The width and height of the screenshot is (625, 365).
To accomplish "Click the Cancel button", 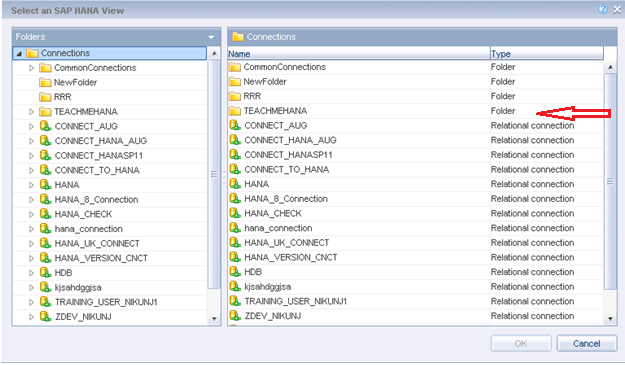I will coord(586,343).
